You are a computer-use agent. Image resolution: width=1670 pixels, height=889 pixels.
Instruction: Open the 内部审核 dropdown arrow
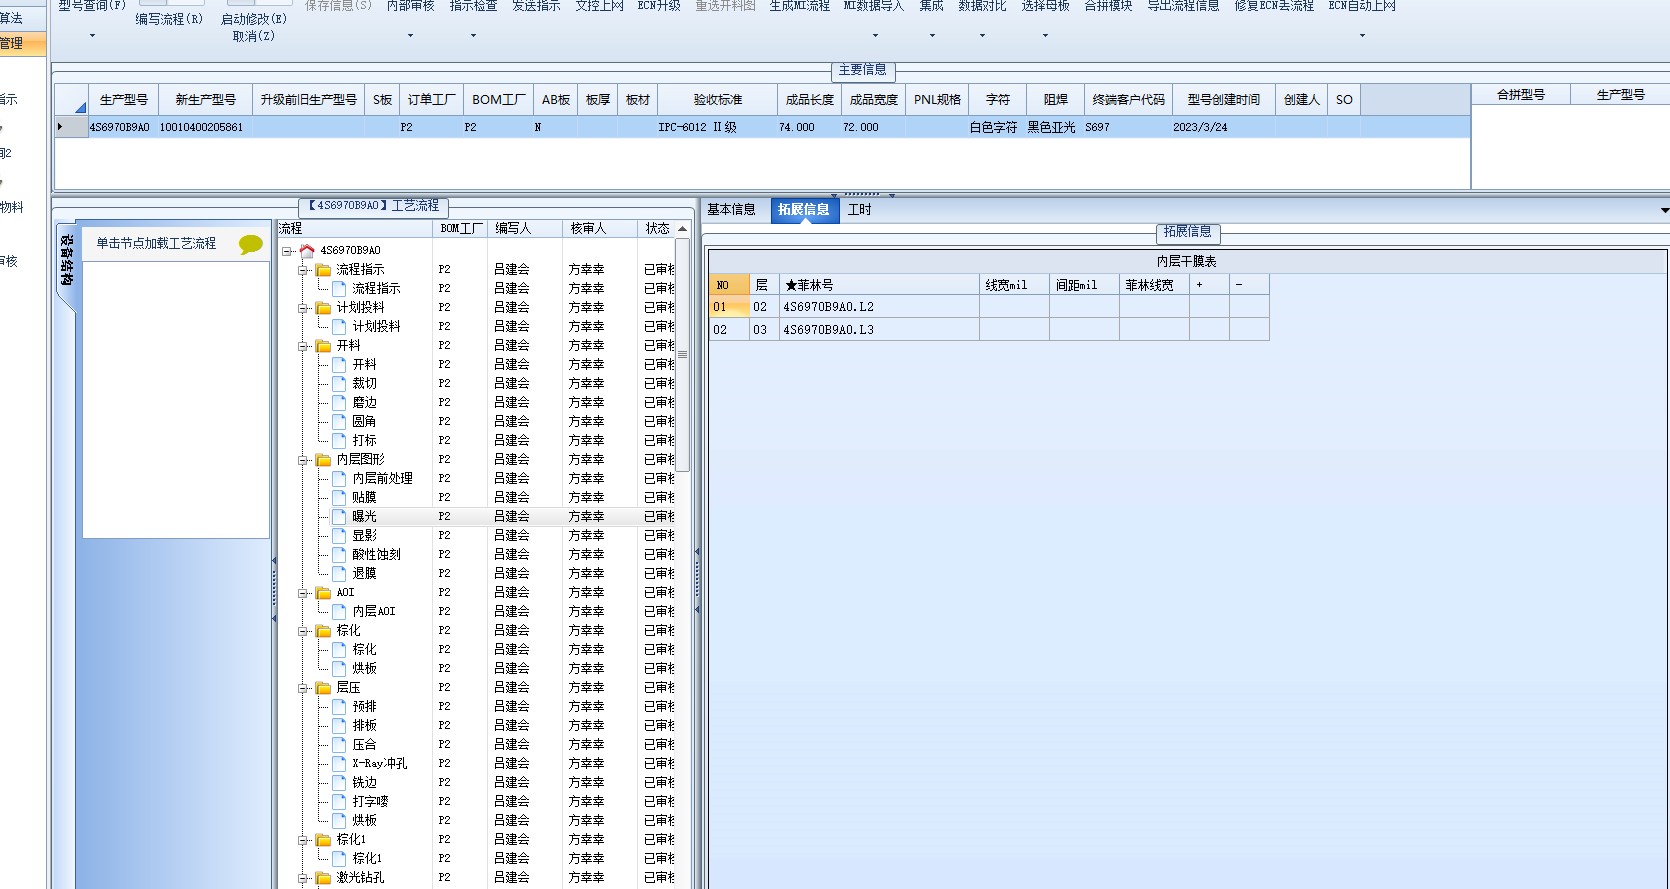tap(410, 36)
